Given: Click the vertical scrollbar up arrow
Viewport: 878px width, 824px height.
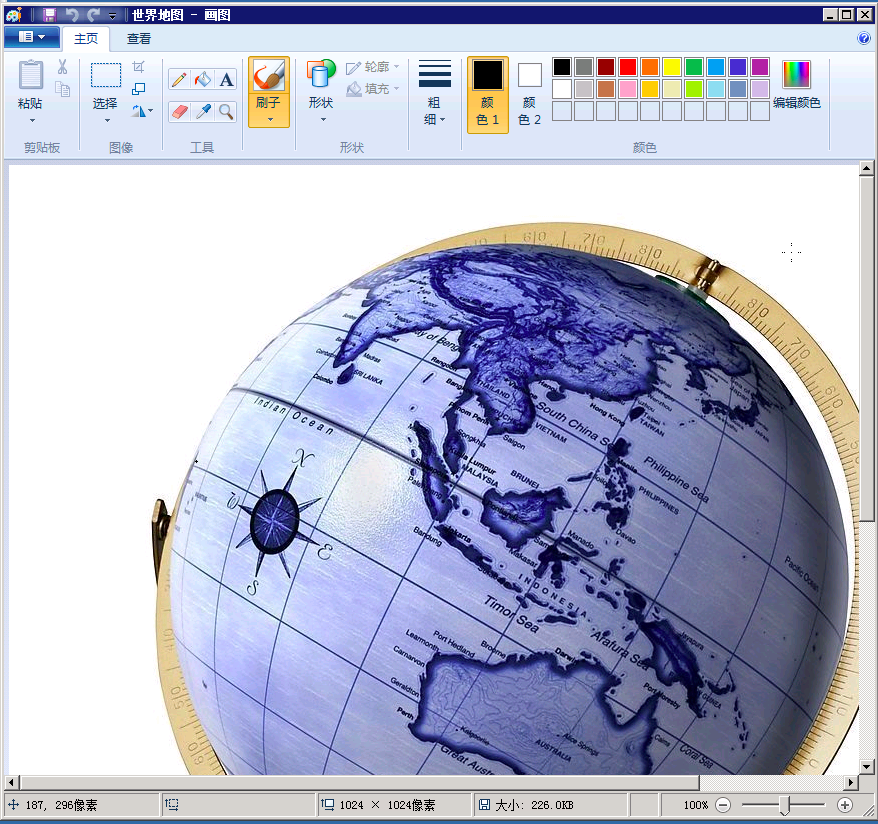Looking at the screenshot, I should 866,168.
